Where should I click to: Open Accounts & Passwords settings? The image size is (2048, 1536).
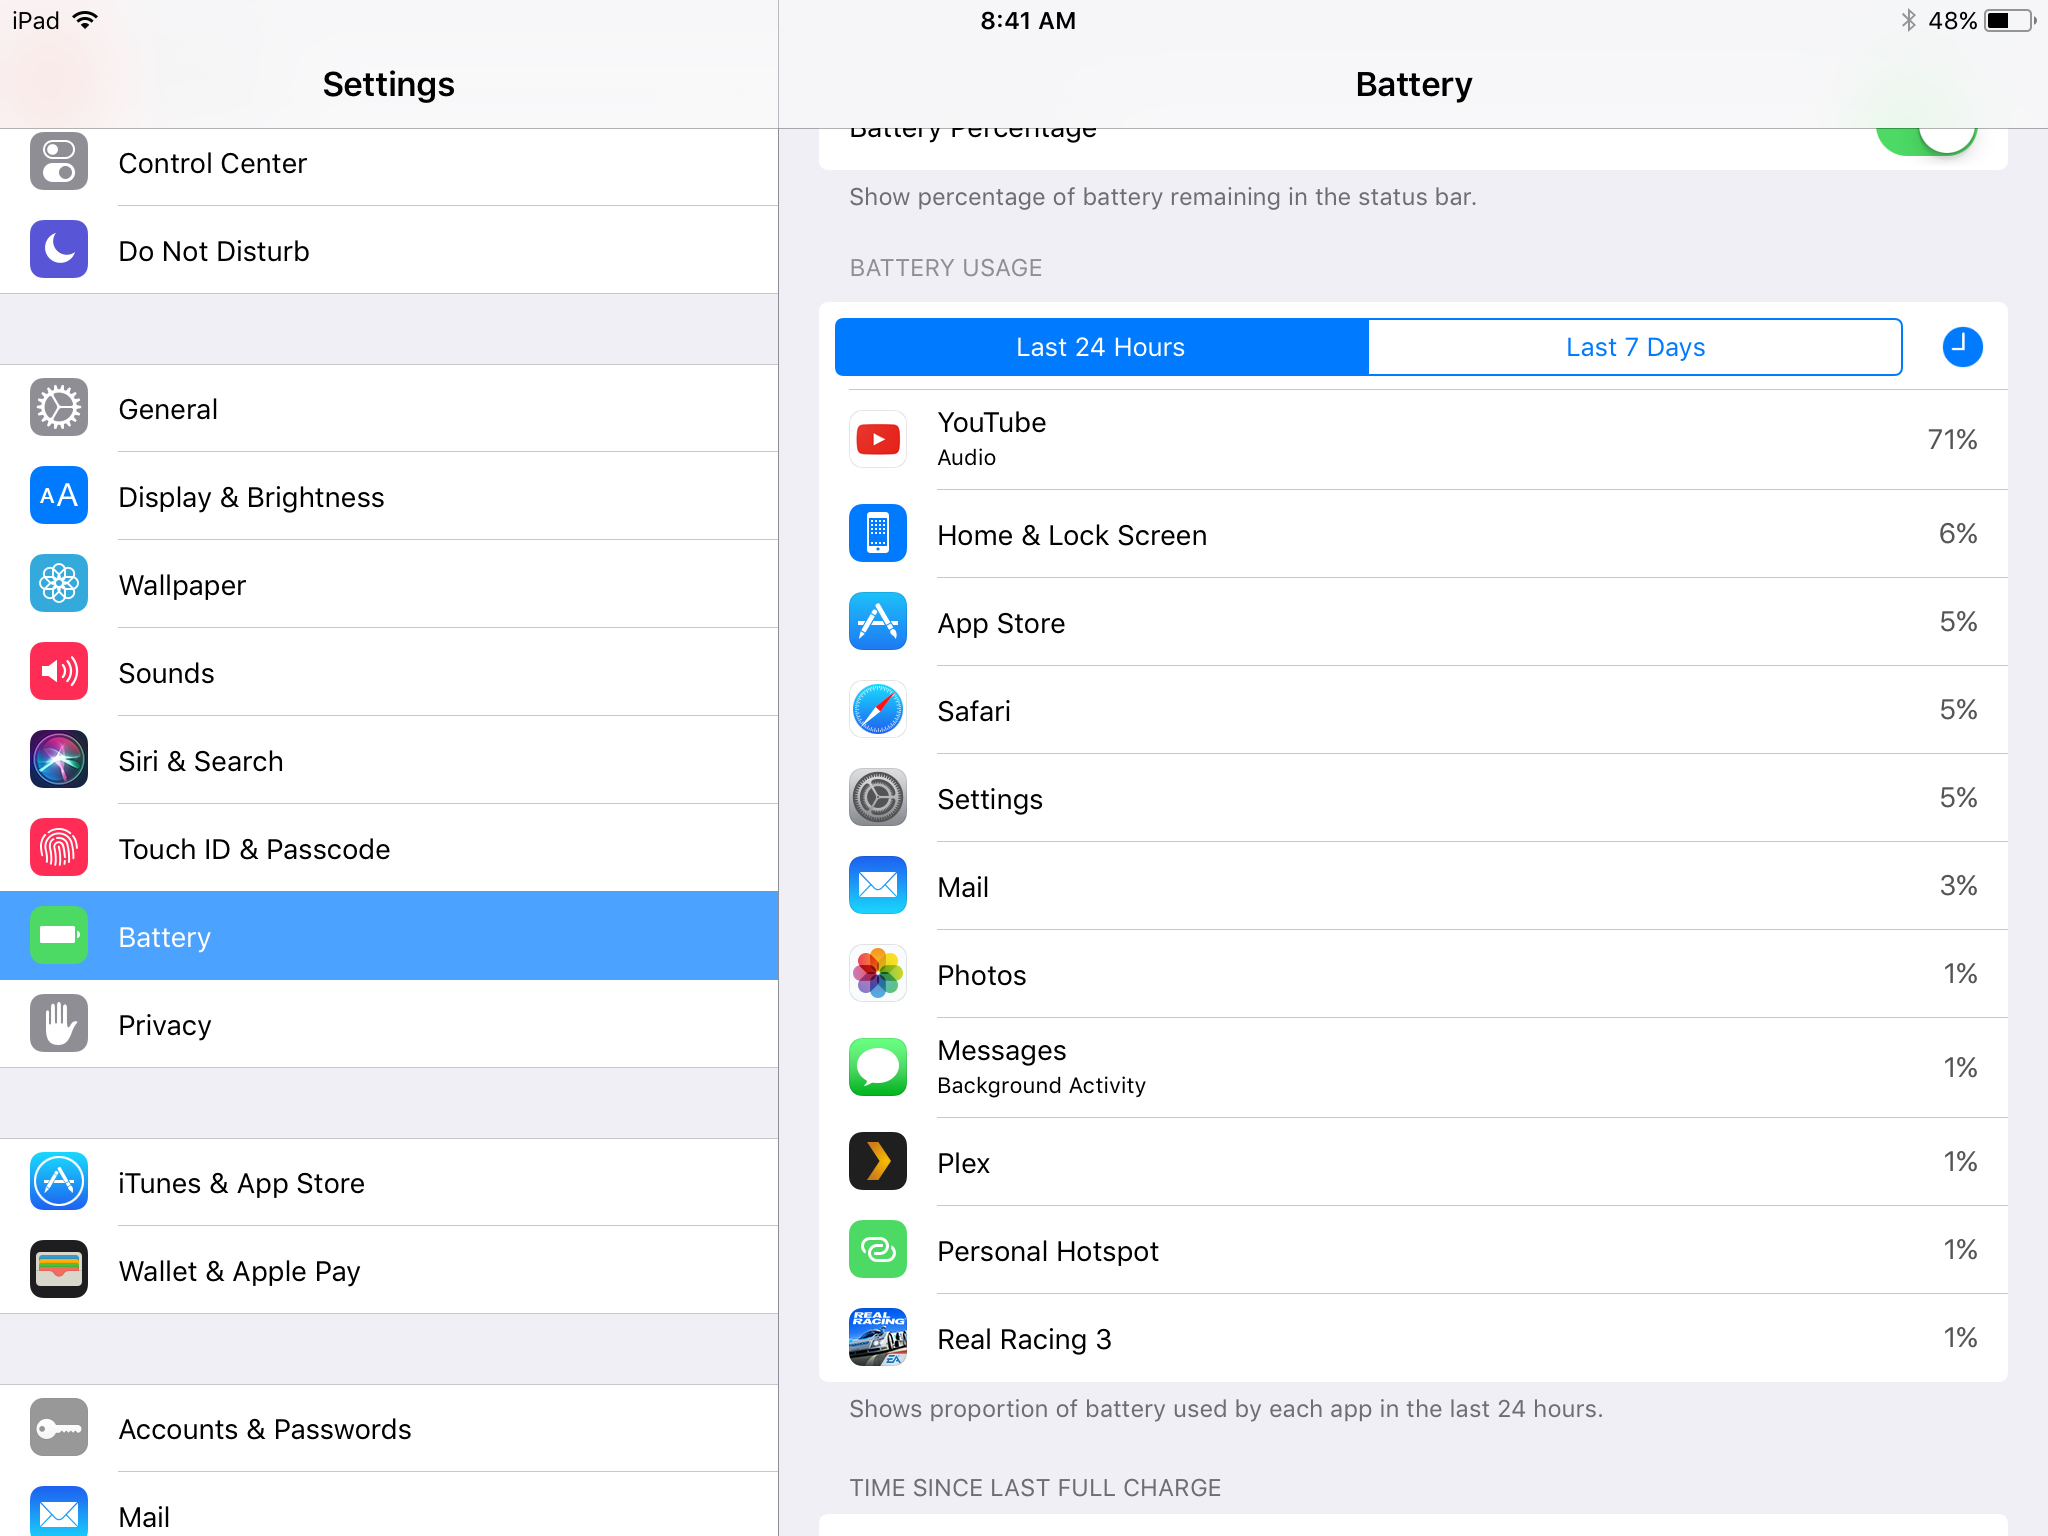[389, 1428]
